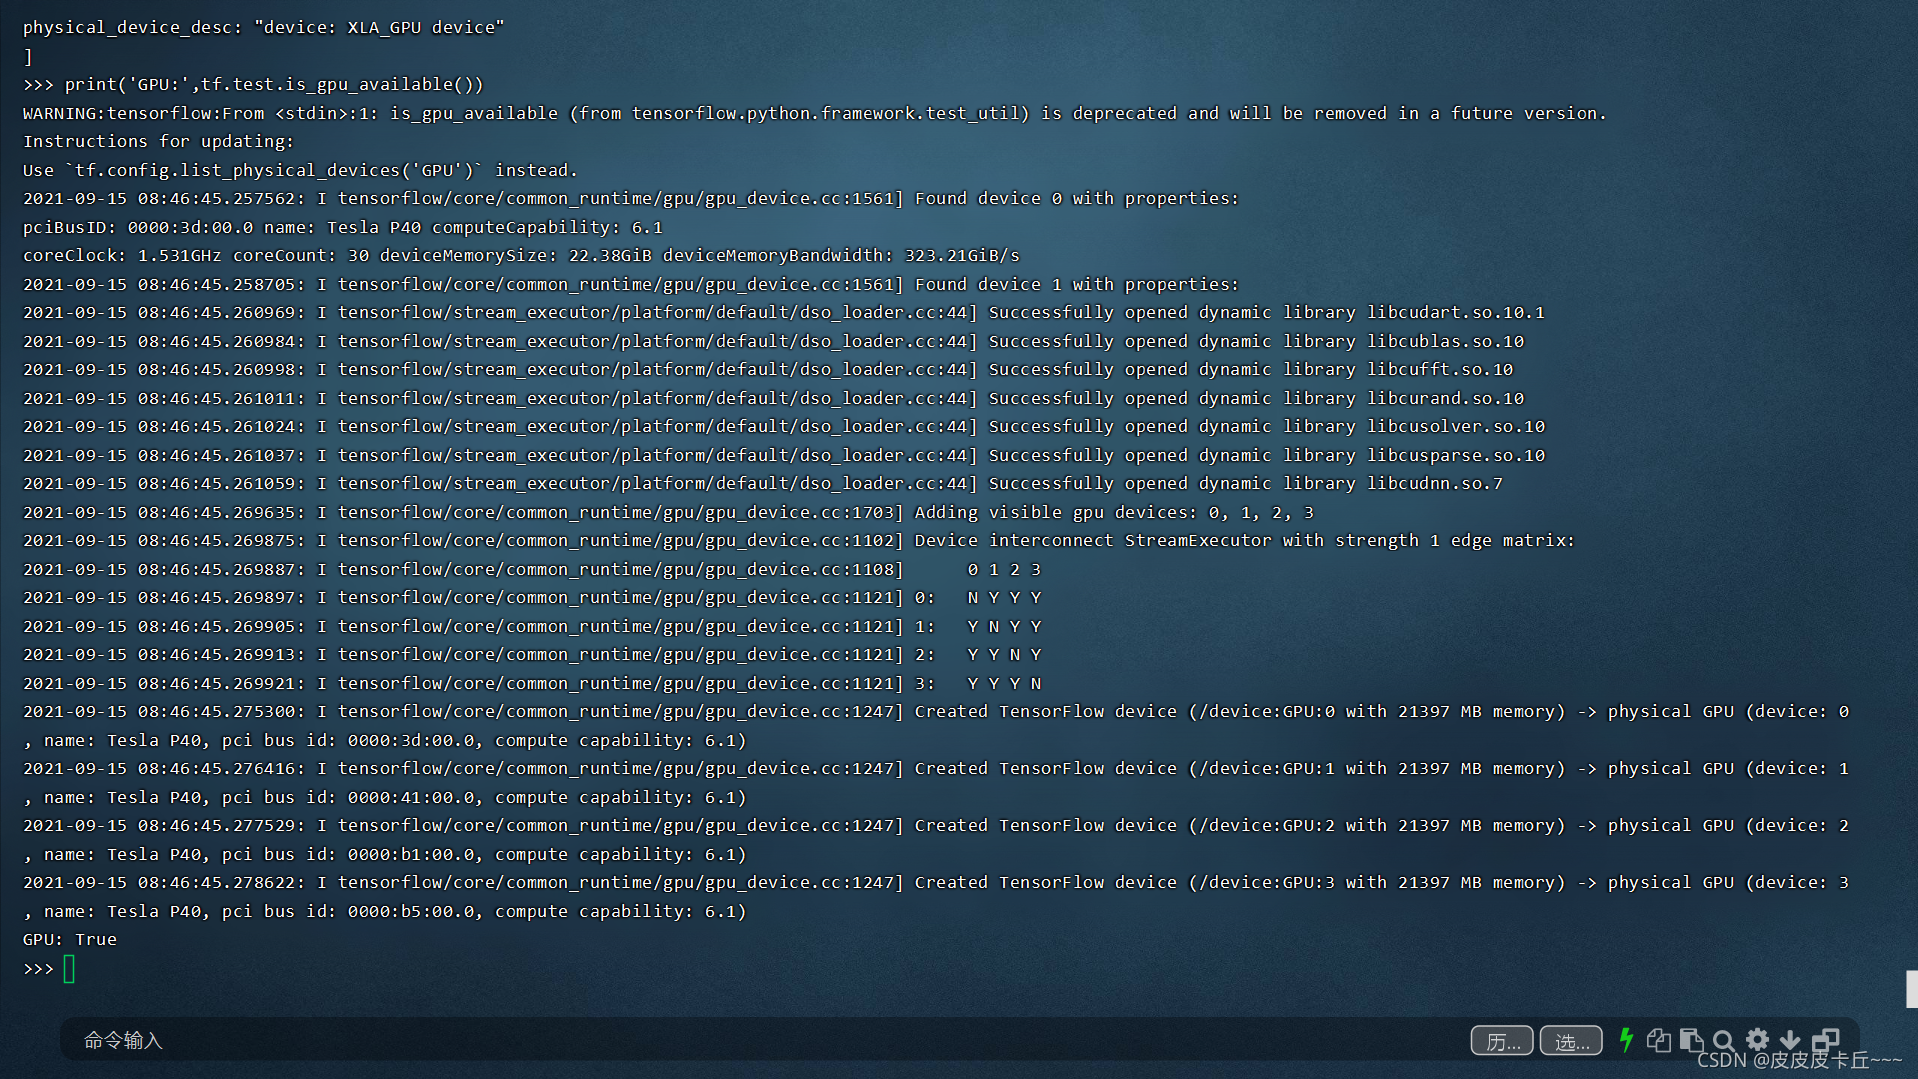Click the paste icon in terminal toolbar
The image size is (1918, 1079).
pos(1691,1040)
